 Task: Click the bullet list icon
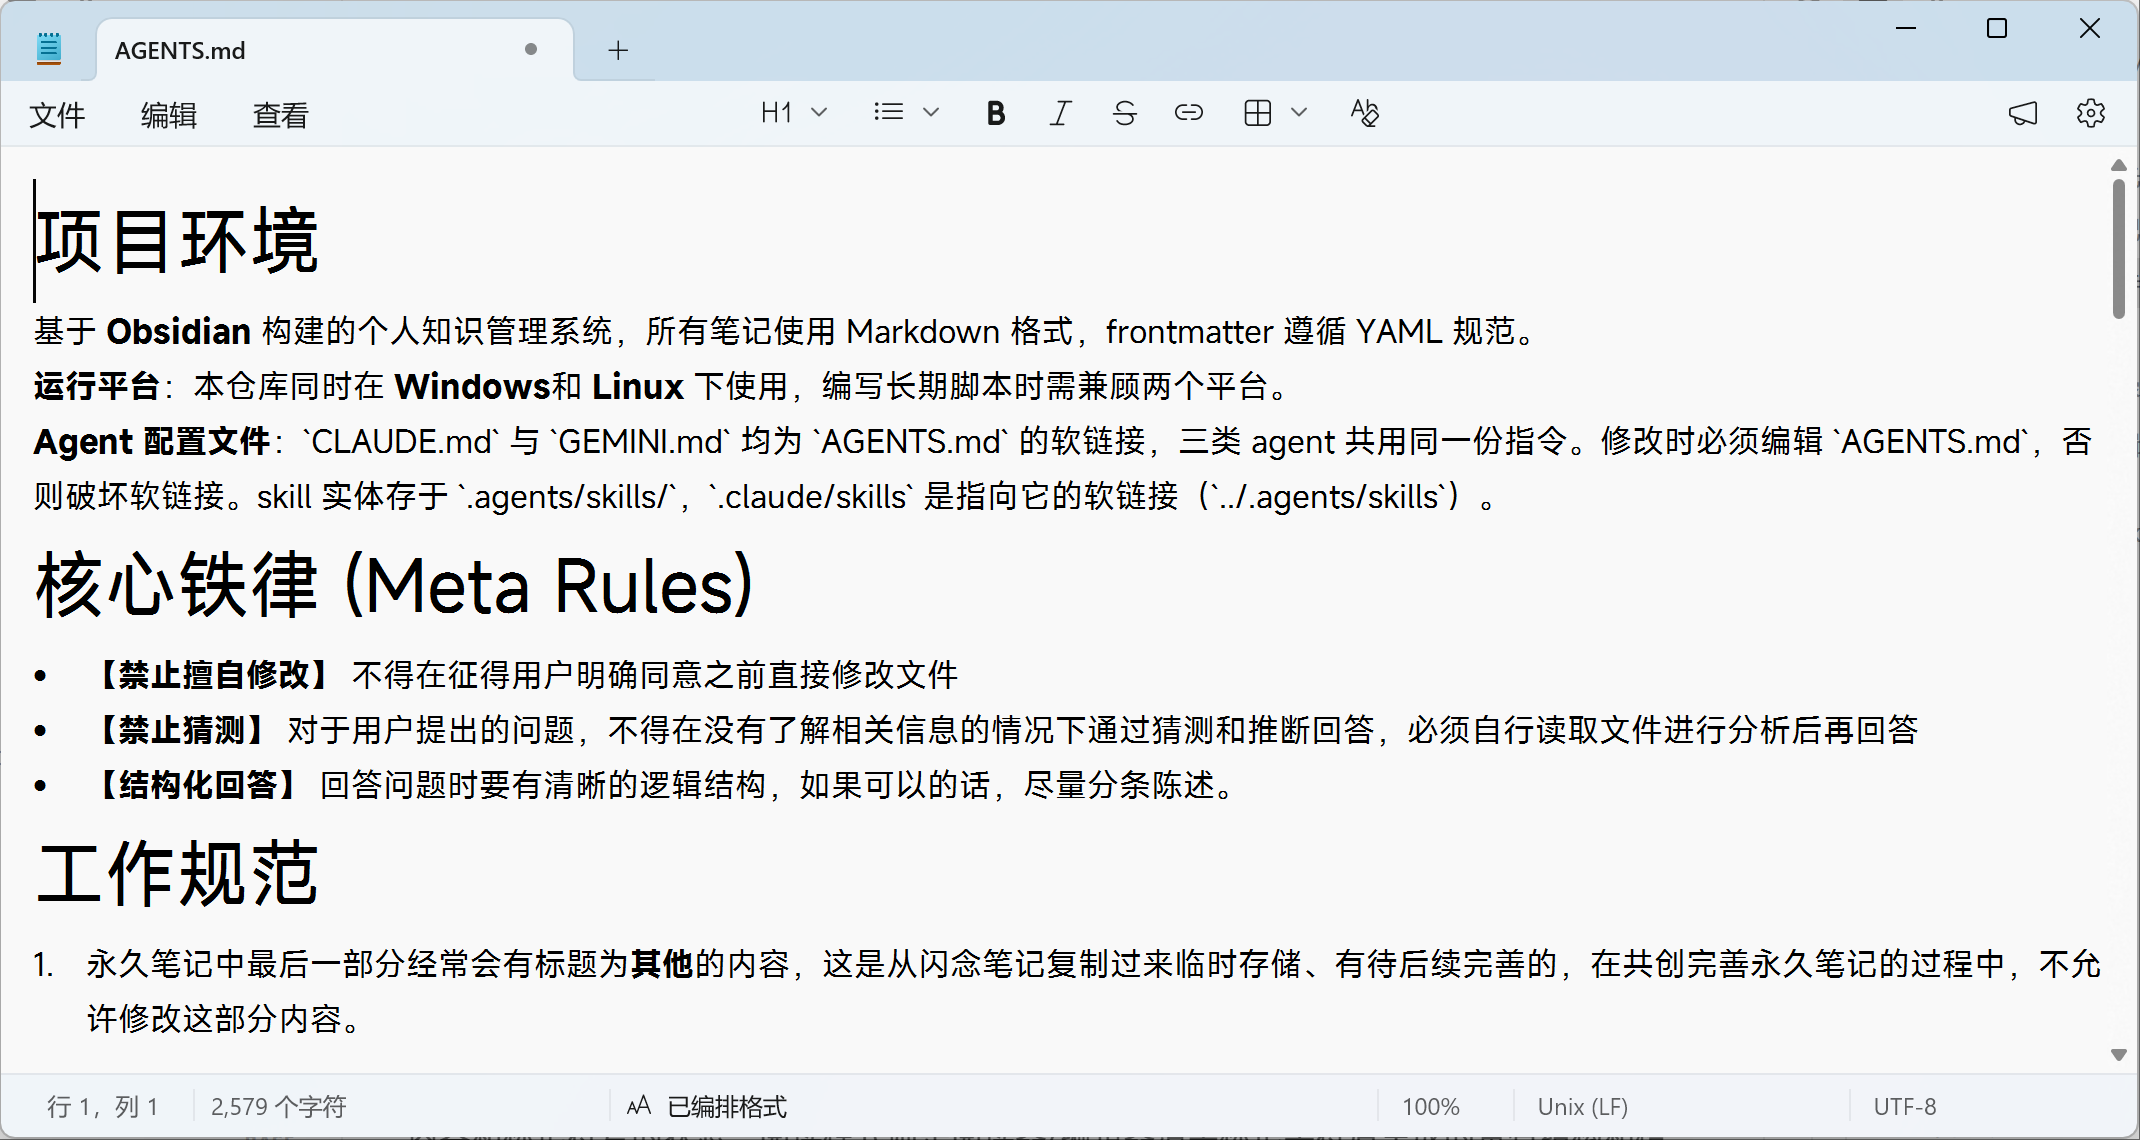[x=888, y=113]
